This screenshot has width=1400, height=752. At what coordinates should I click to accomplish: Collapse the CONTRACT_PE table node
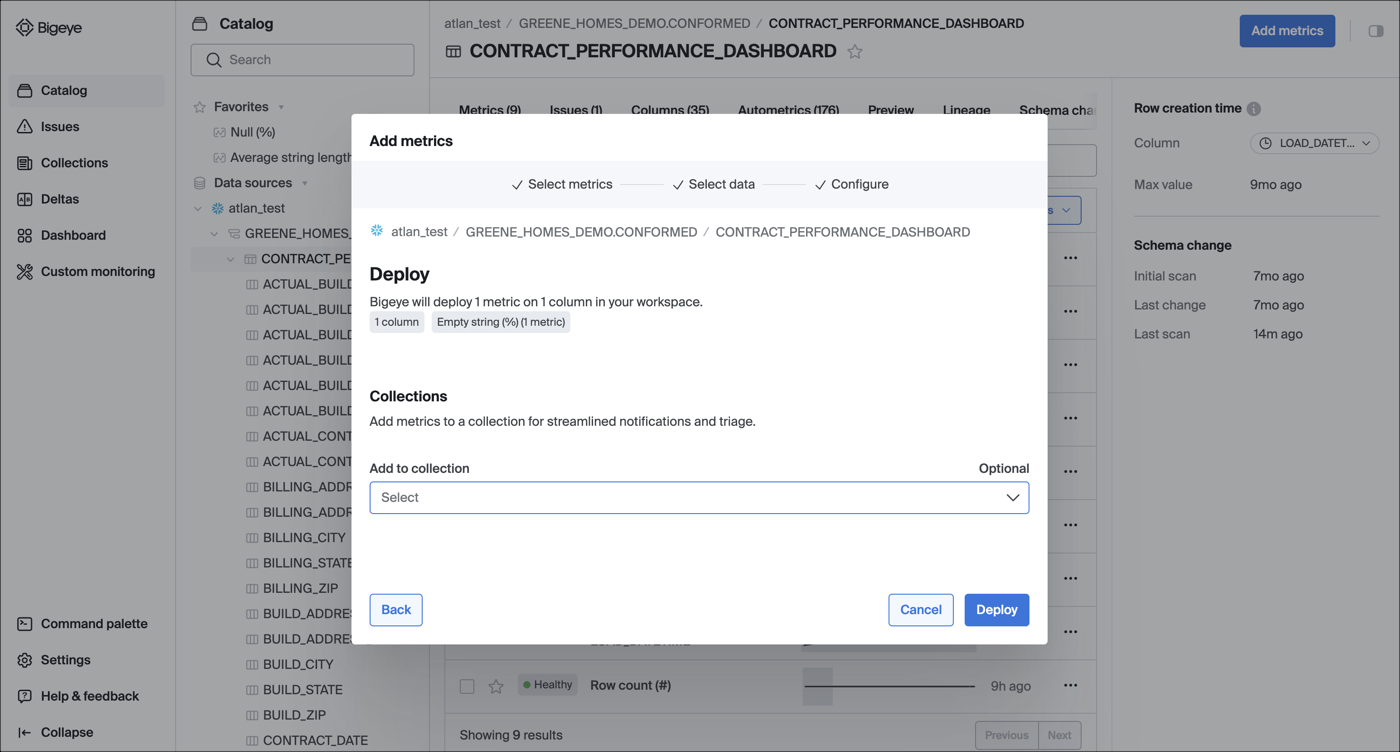click(231, 259)
